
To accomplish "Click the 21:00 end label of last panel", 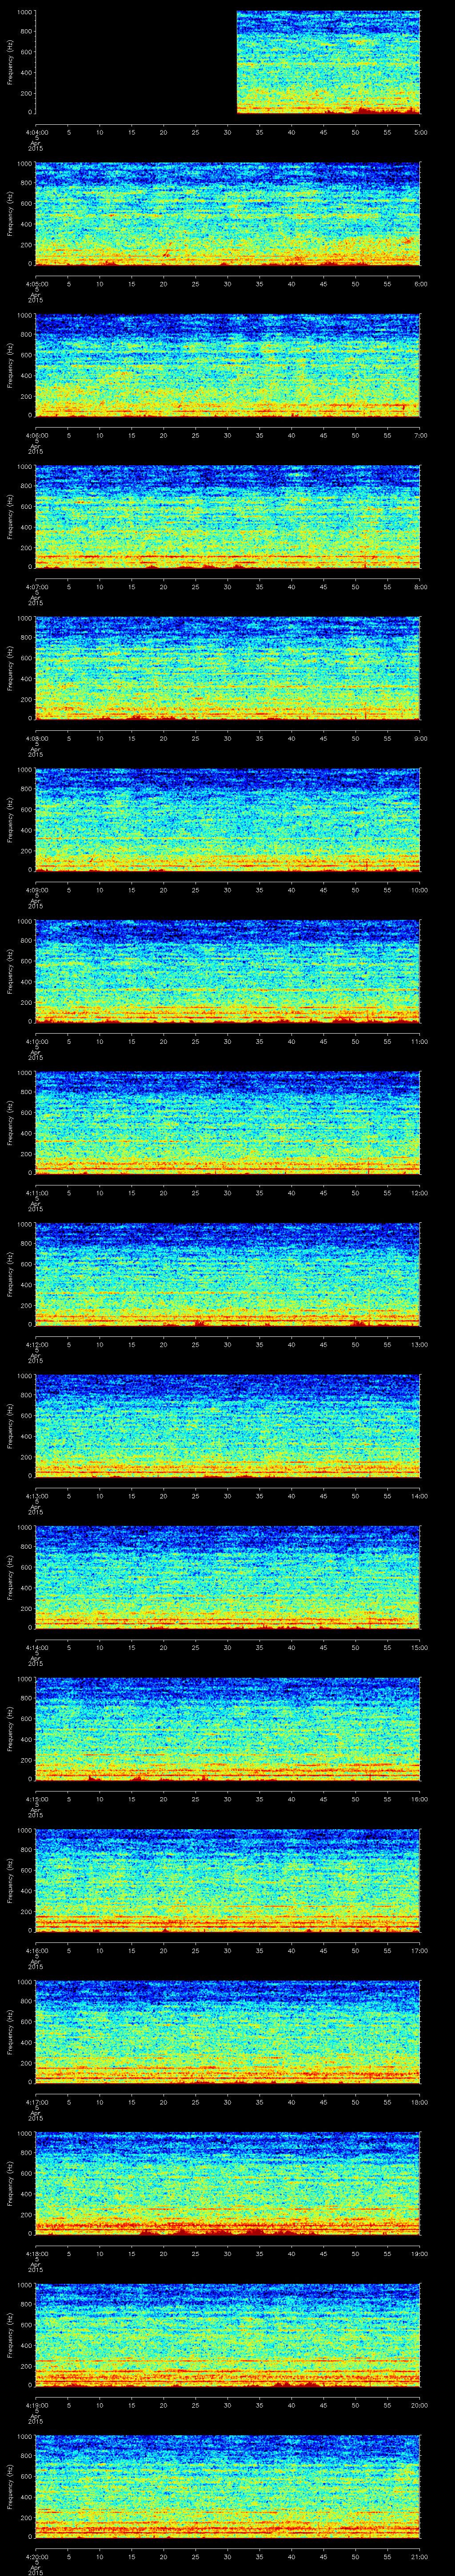I will point(420,2556).
